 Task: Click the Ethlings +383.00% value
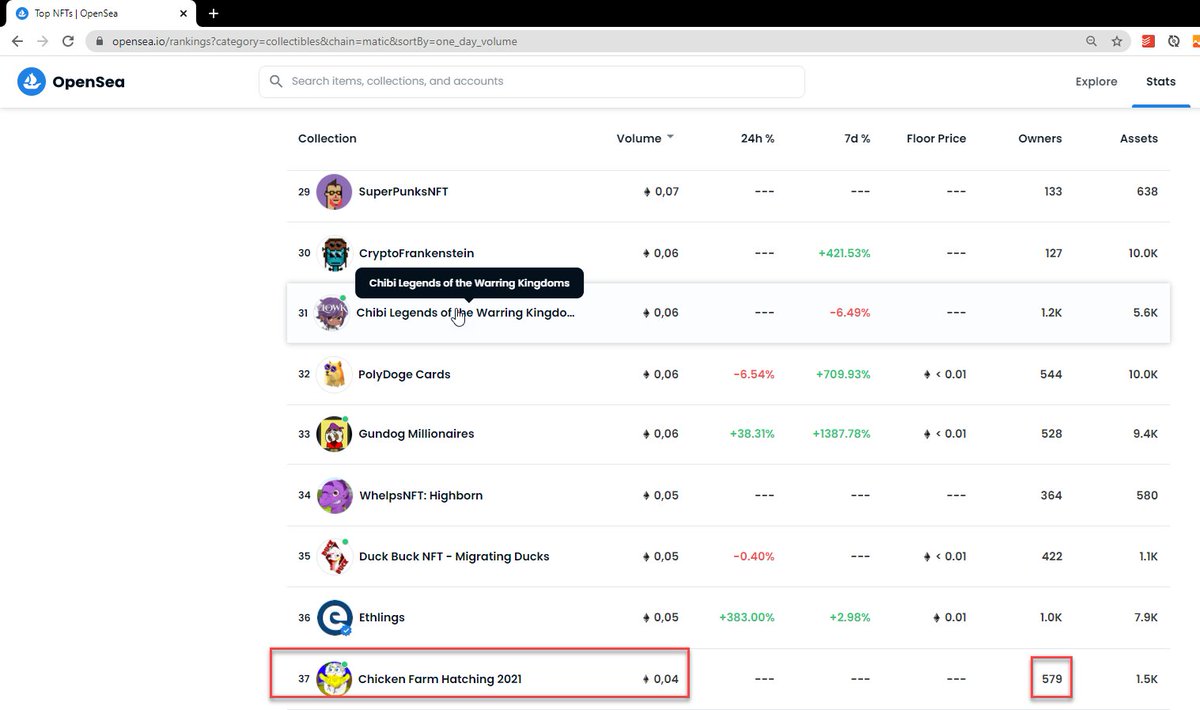pos(747,618)
